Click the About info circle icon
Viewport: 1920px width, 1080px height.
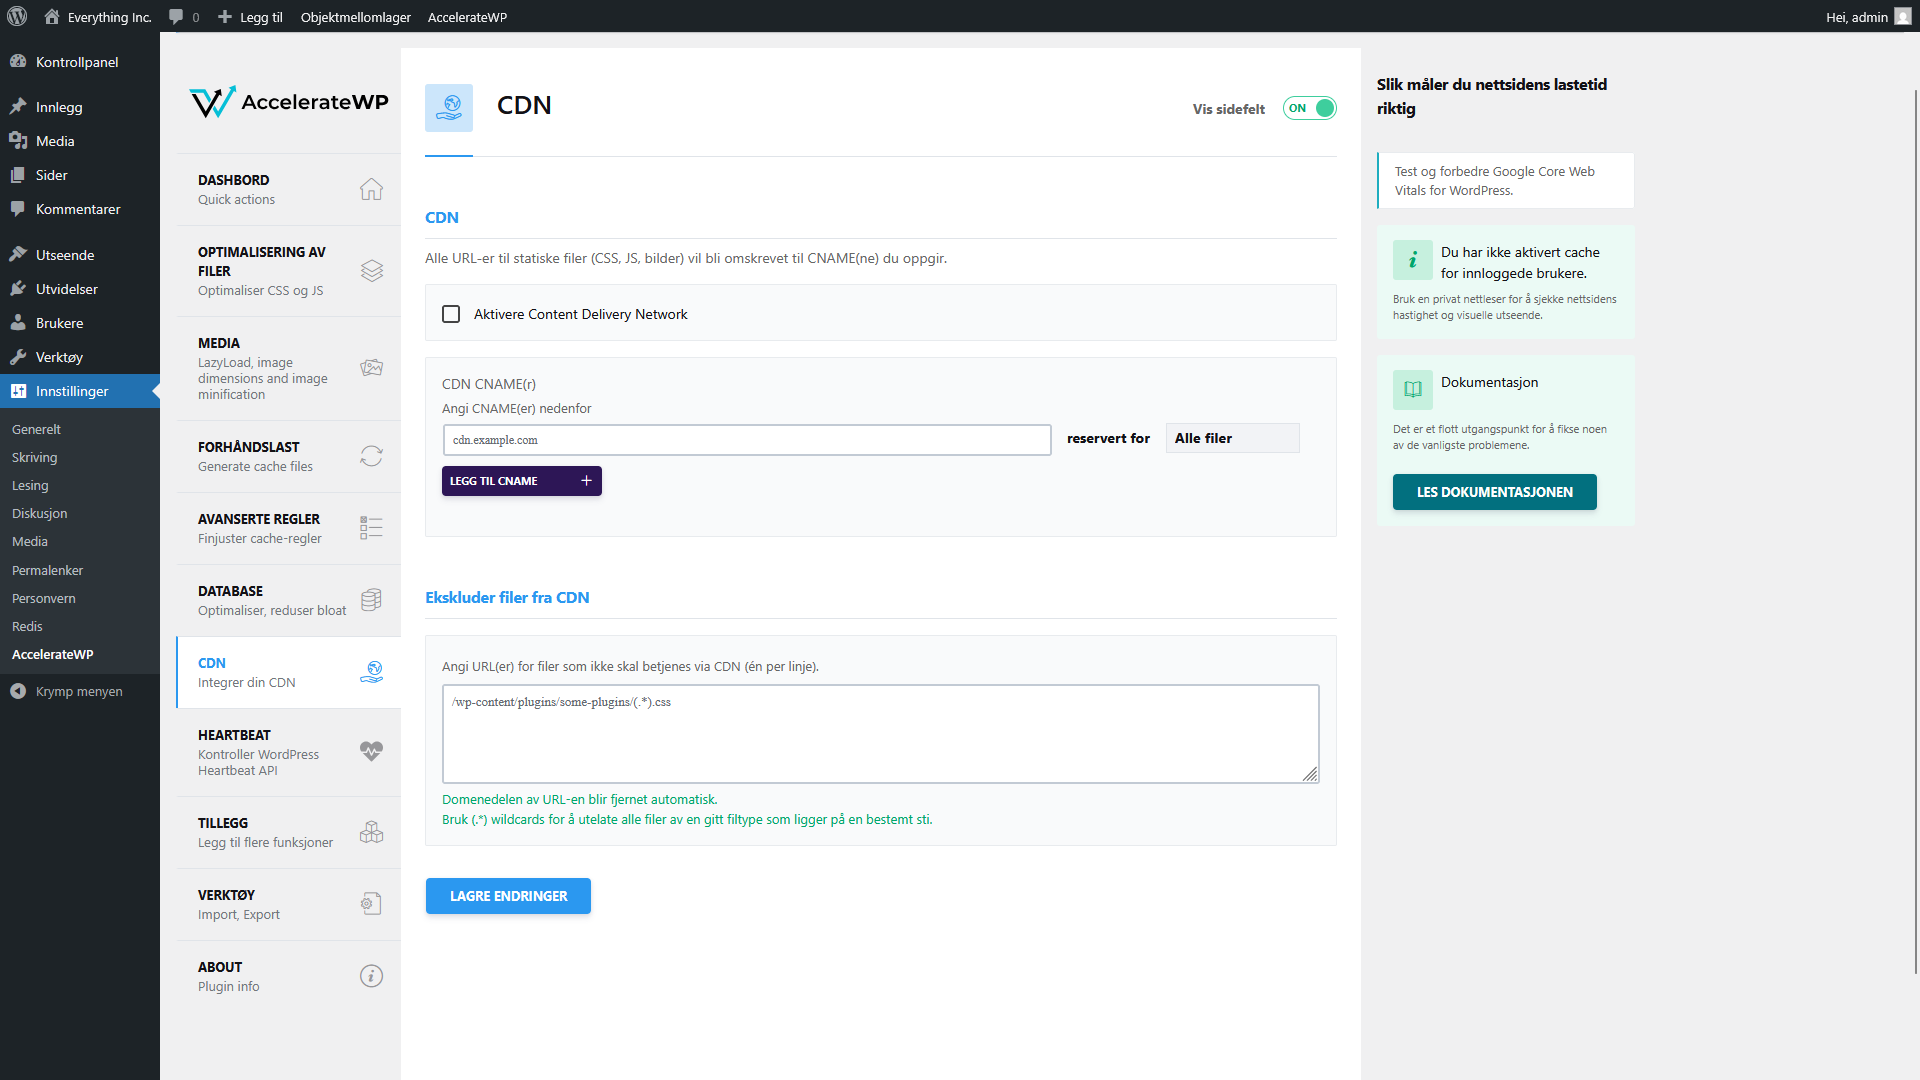371,975
